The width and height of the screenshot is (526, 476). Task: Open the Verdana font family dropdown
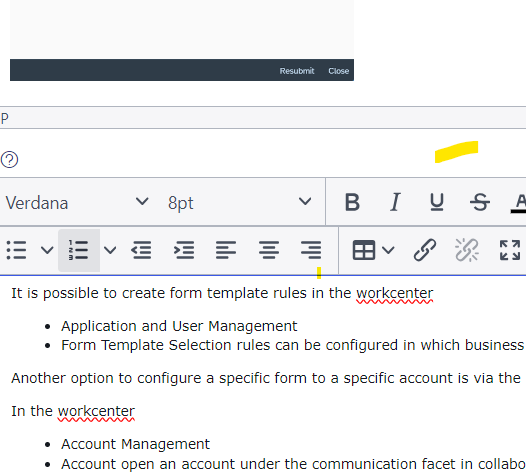[77, 202]
